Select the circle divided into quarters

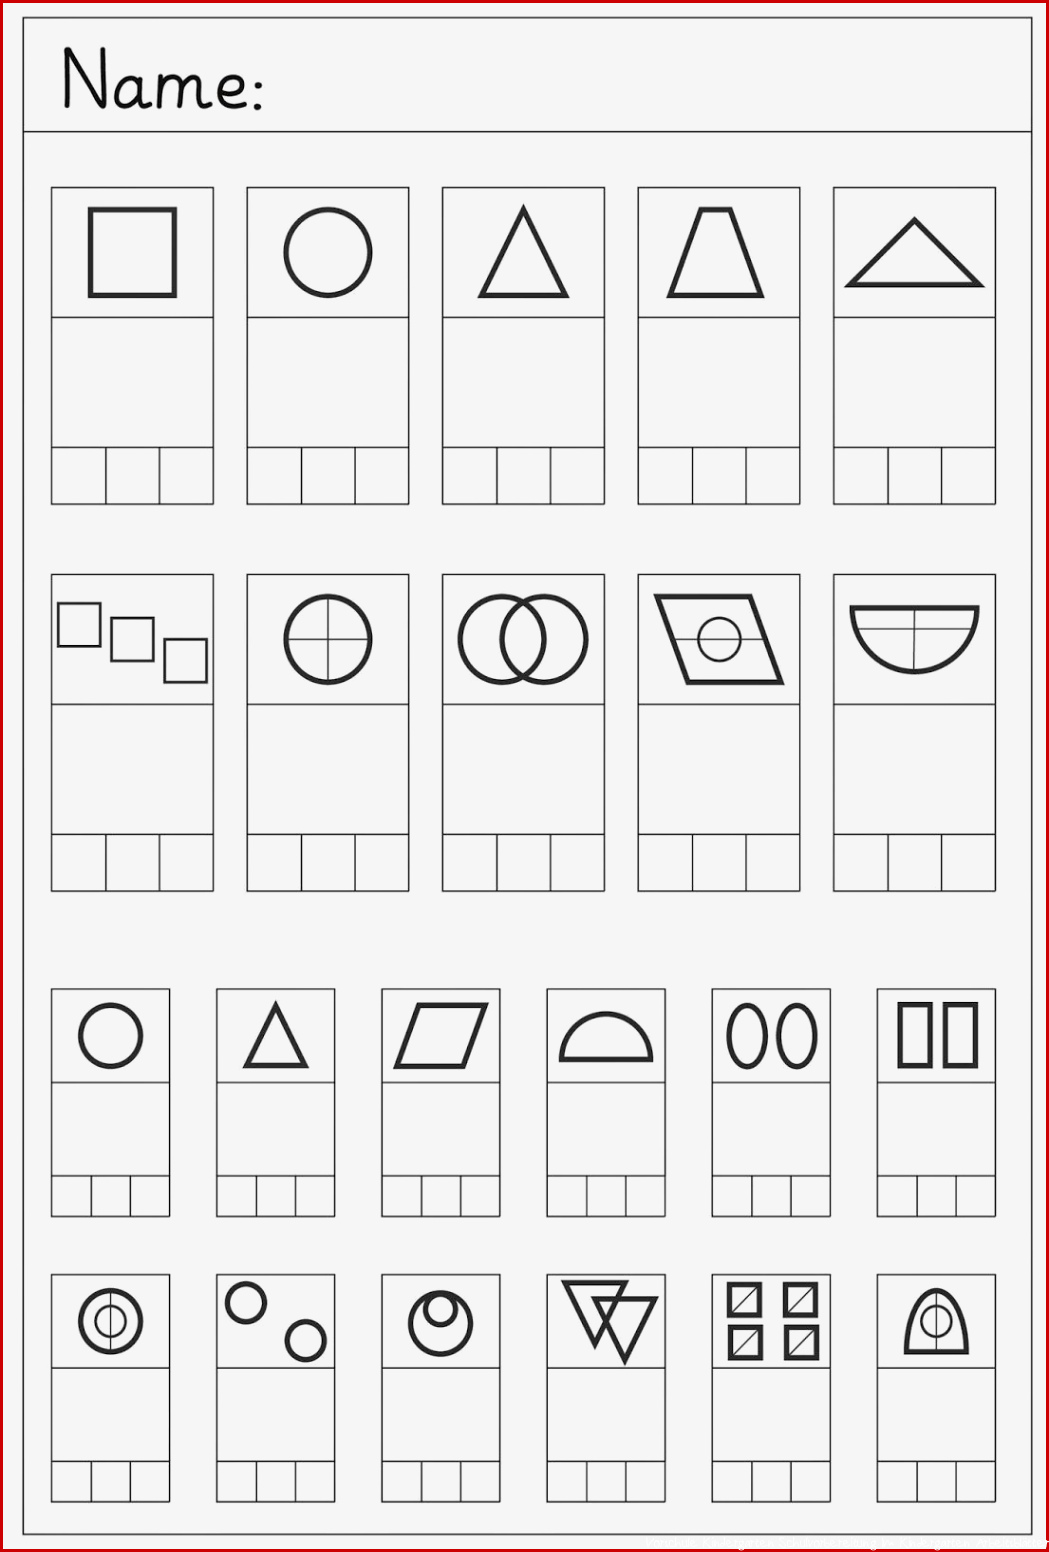pyautogui.click(x=328, y=639)
